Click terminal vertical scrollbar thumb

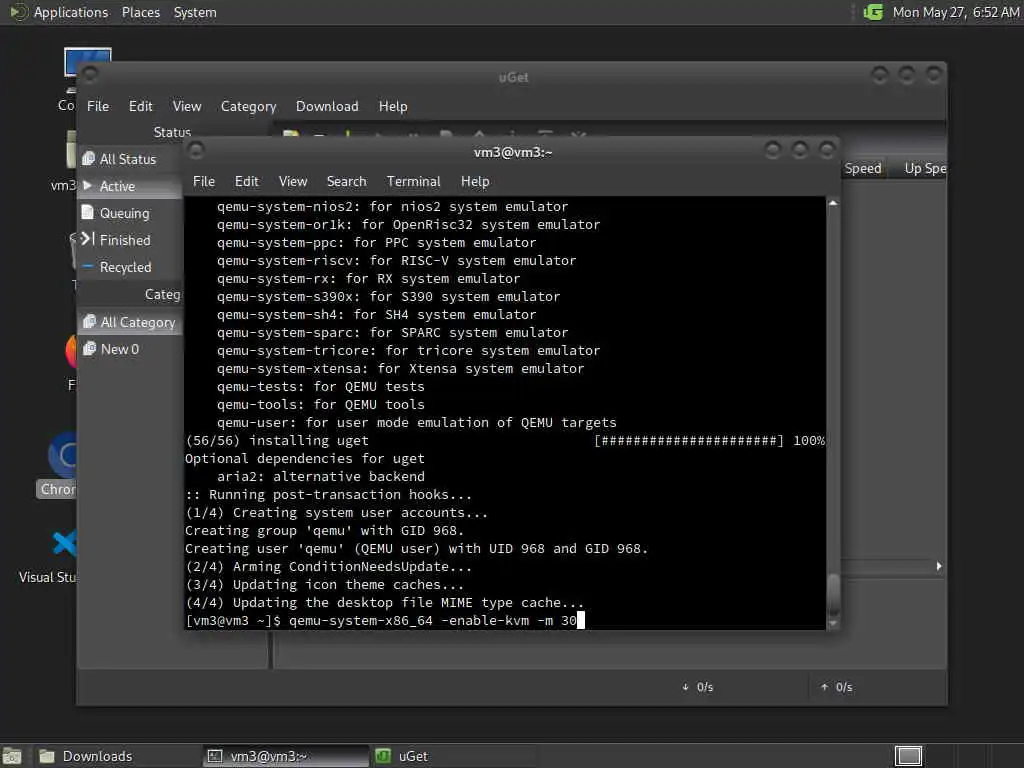(x=833, y=594)
